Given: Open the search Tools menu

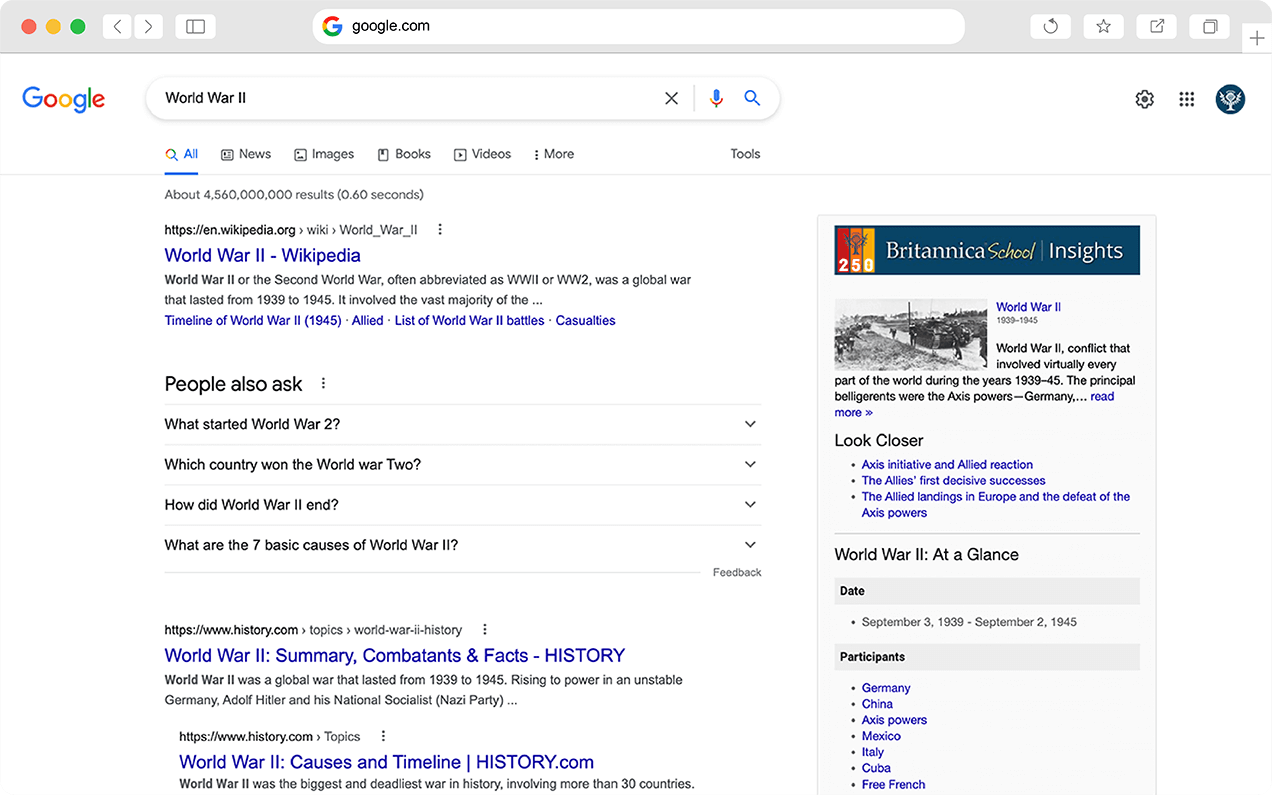Looking at the screenshot, I should click(x=745, y=154).
